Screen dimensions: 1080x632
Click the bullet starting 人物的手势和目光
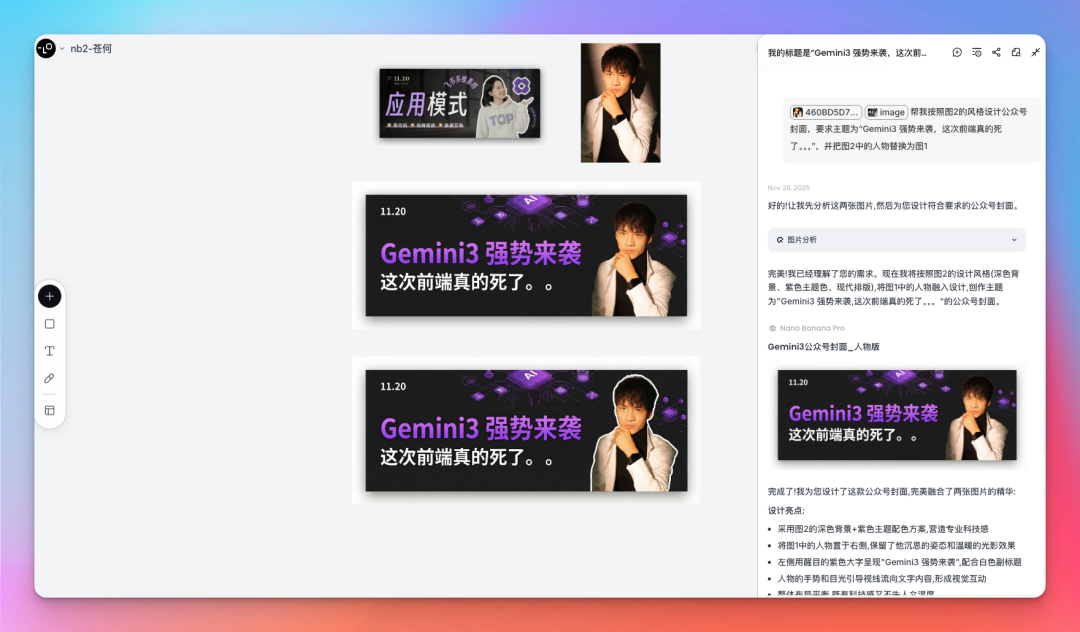point(882,579)
